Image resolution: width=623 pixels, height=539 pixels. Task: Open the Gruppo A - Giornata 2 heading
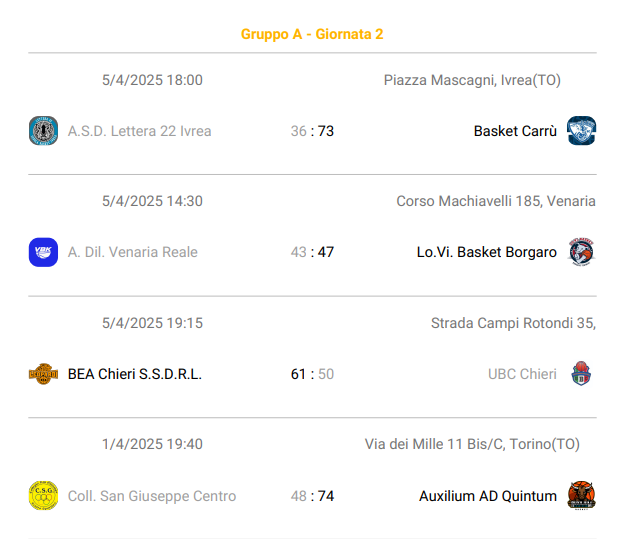[312, 34]
